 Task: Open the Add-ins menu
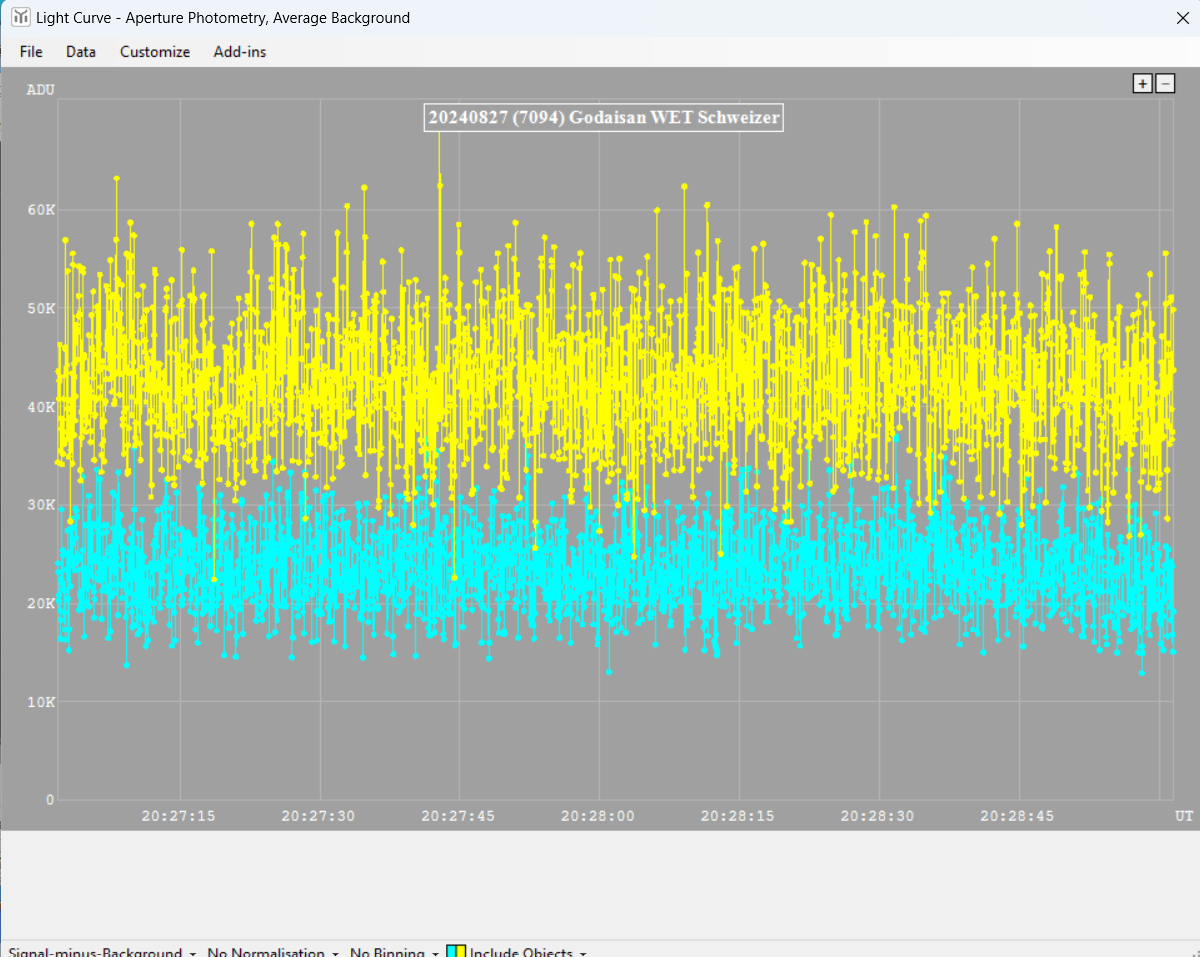pyautogui.click(x=240, y=51)
